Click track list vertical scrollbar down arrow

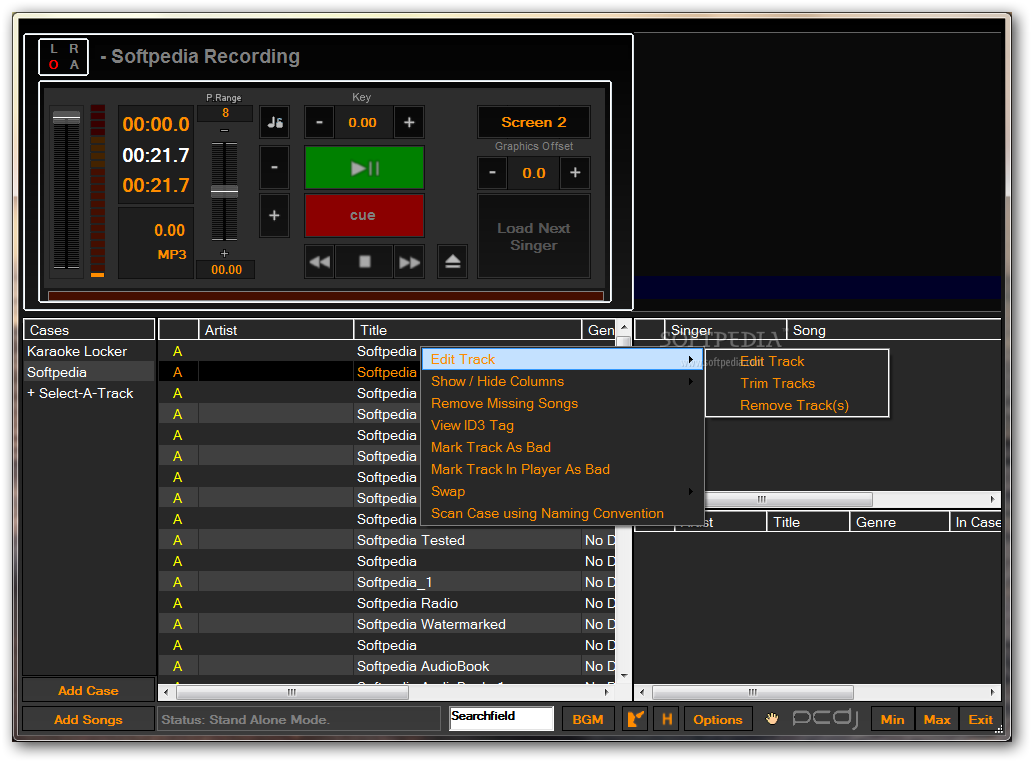[x=624, y=676]
